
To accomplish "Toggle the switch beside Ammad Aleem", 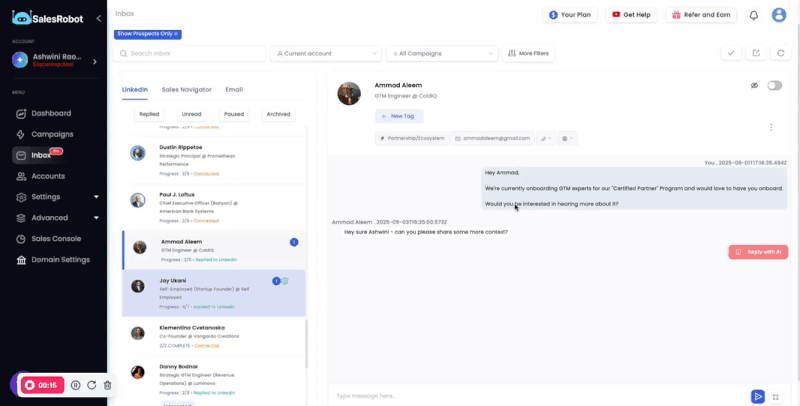I will click(x=774, y=86).
